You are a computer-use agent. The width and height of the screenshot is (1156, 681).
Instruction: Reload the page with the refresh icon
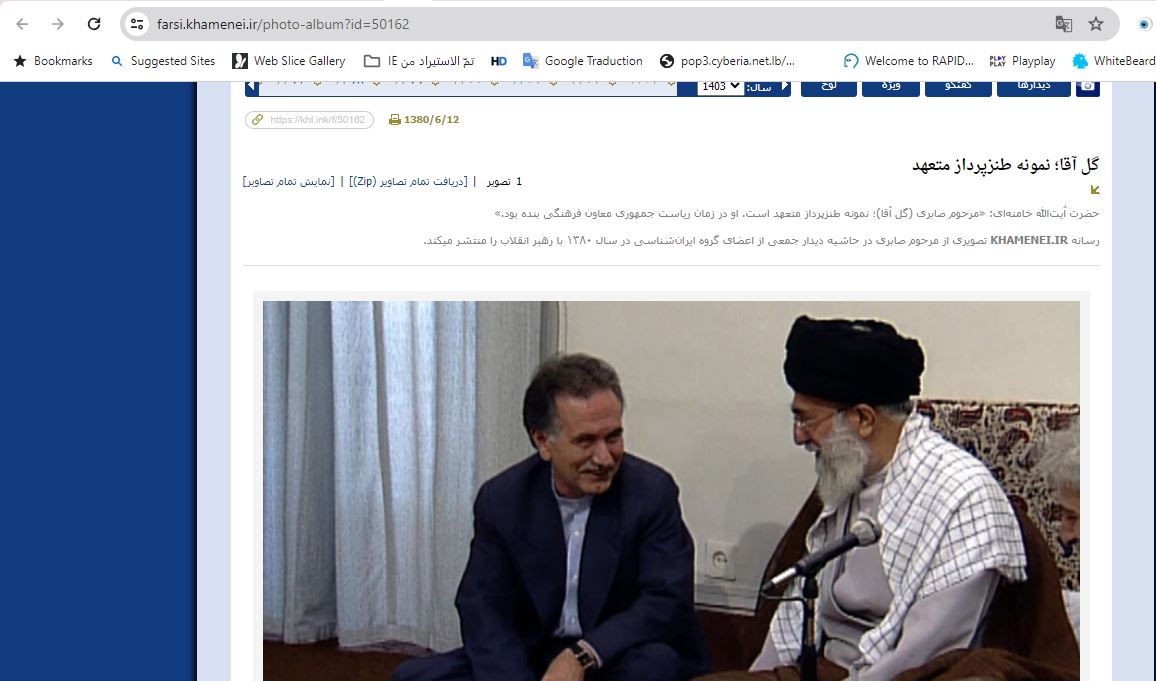tap(94, 24)
